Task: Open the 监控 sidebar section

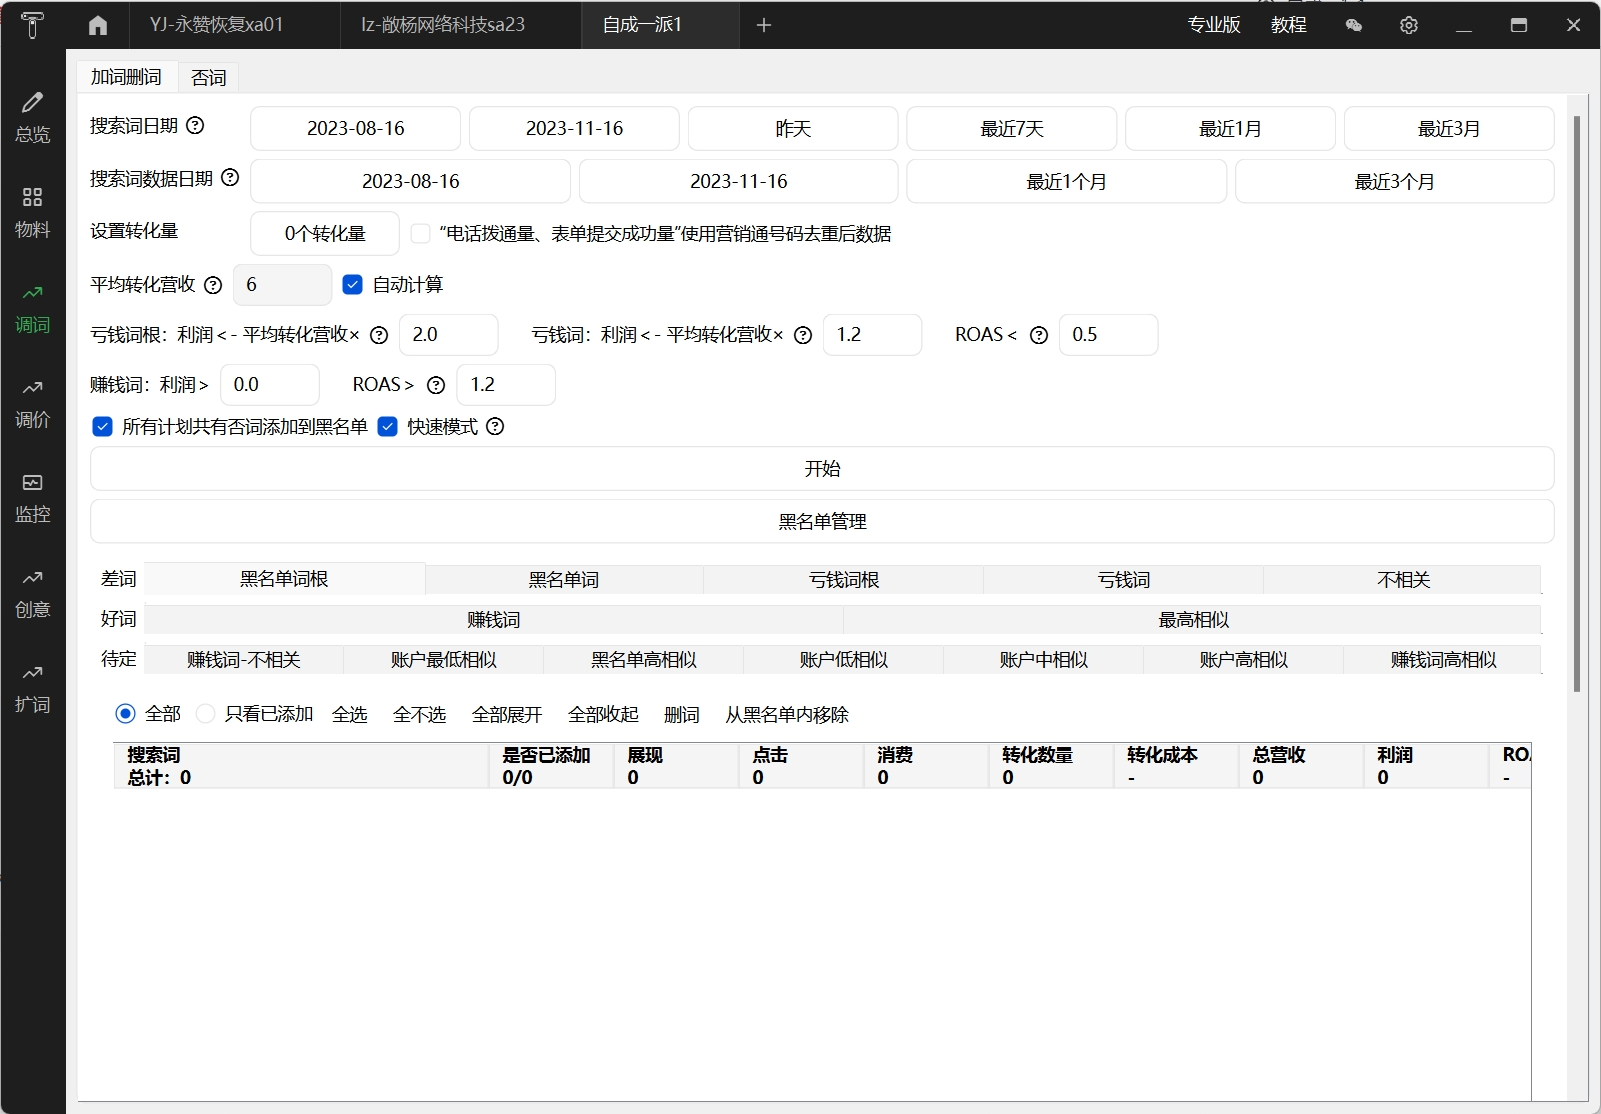Action: pyautogui.click(x=32, y=499)
